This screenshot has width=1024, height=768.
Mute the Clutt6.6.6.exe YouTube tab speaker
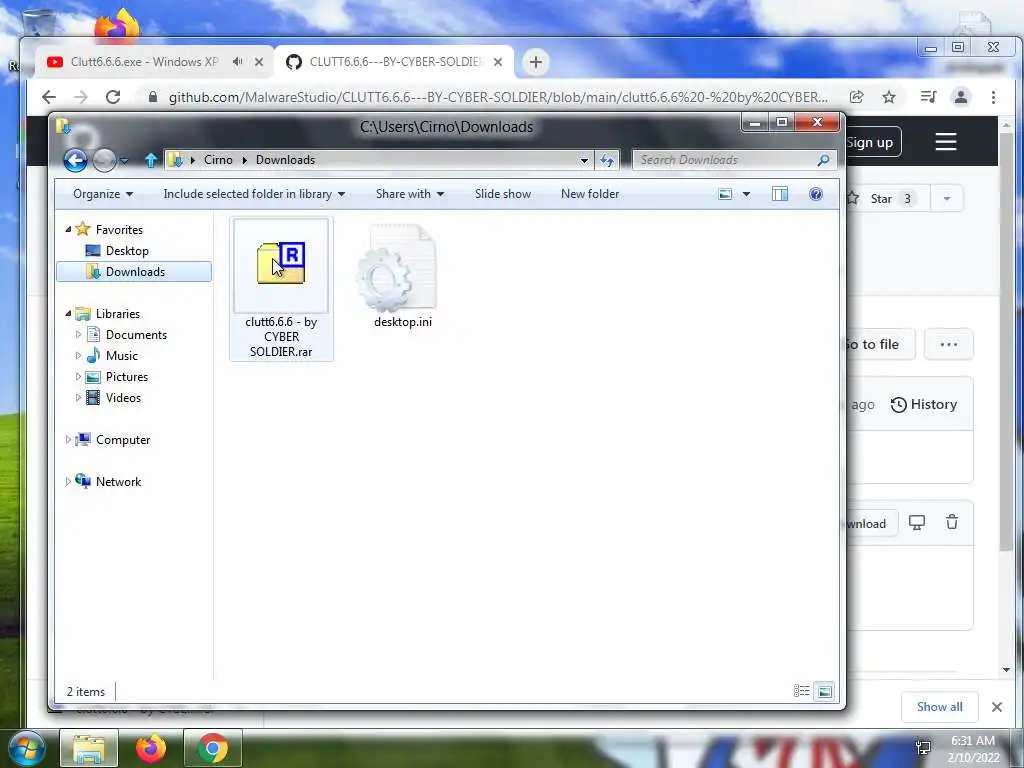pyautogui.click(x=238, y=61)
